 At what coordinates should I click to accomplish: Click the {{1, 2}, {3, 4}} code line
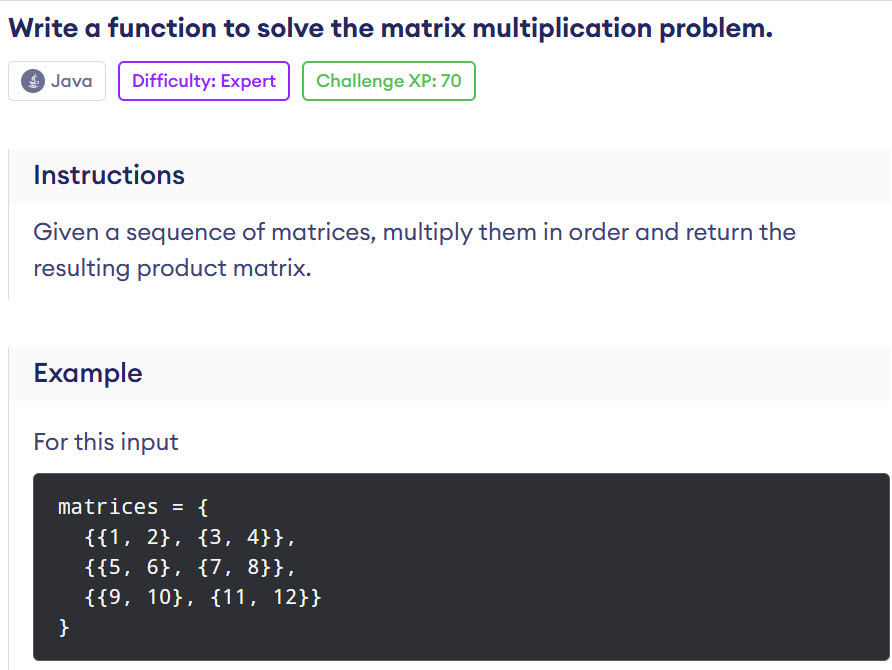(x=190, y=537)
